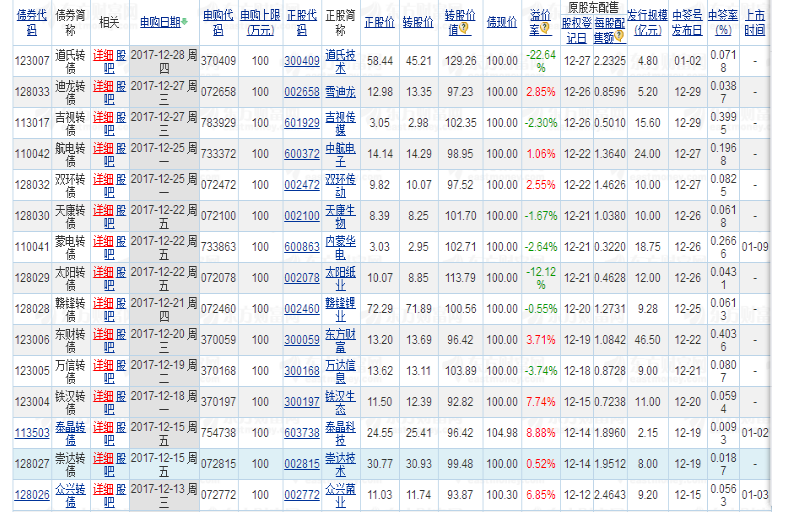Open the 内蒙华电 stock name link
Screen dimensions: 793x529
click(340, 247)
